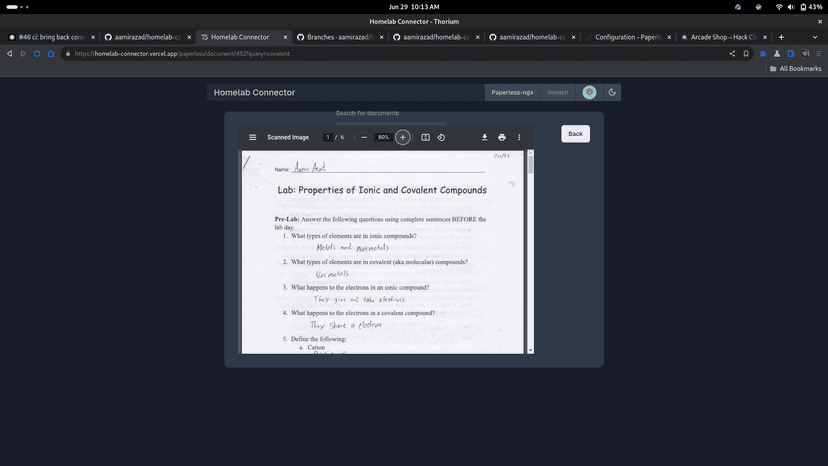Download the Scanned Image PDF
This screenshot has width=828, height=466.
(x=484, y=137)
